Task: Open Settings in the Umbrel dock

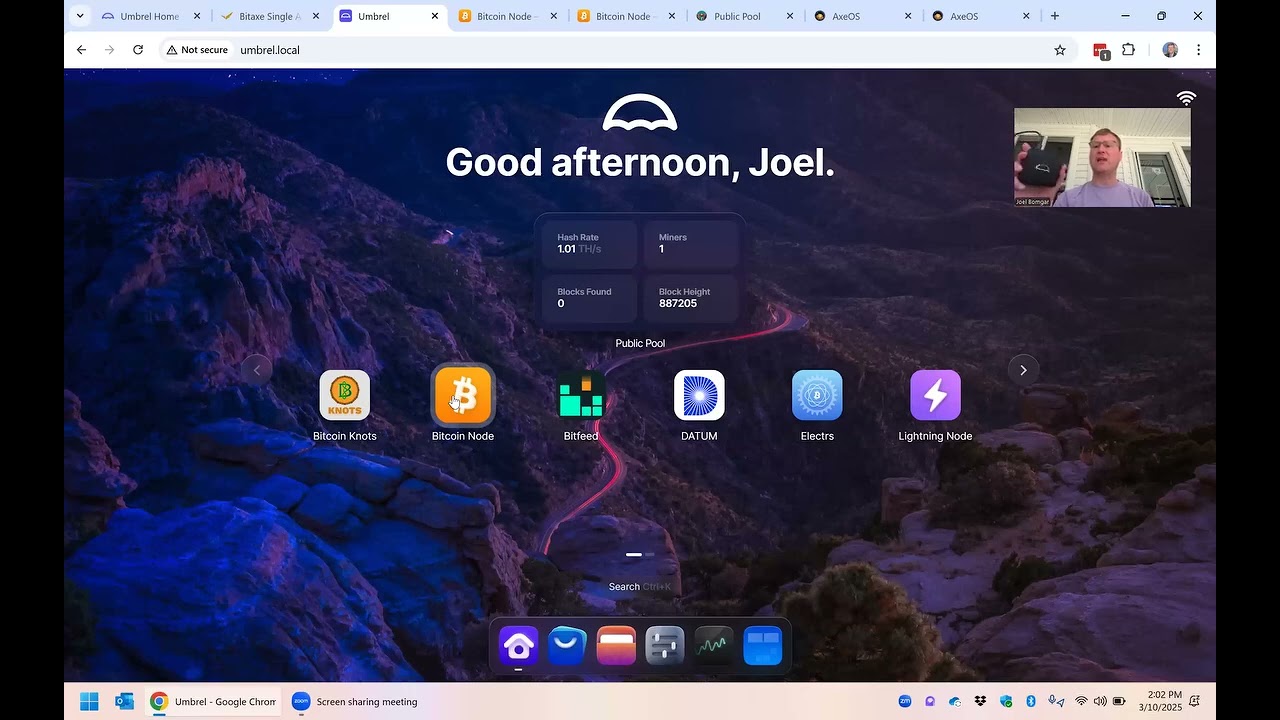Action: pyautogui.click(x=665, y=646)
